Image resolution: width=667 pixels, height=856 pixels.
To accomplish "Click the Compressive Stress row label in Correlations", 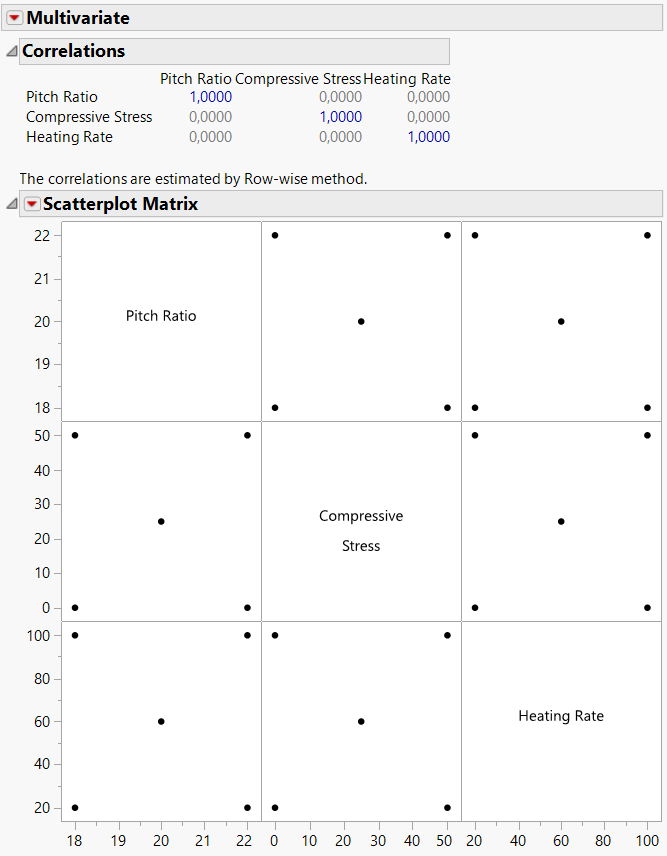I will coord(89,117).
